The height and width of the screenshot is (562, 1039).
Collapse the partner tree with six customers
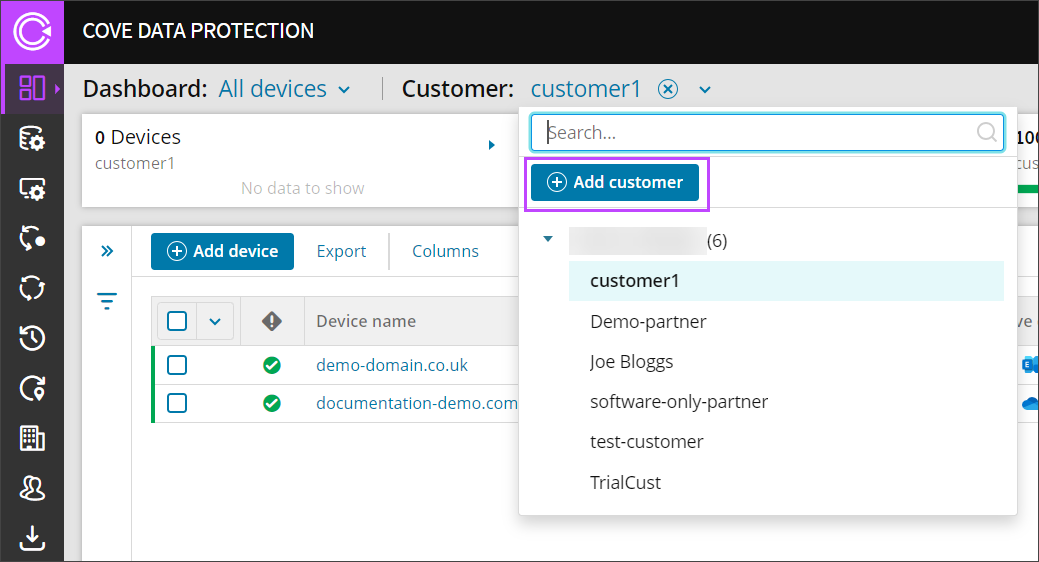coord(547,240)
